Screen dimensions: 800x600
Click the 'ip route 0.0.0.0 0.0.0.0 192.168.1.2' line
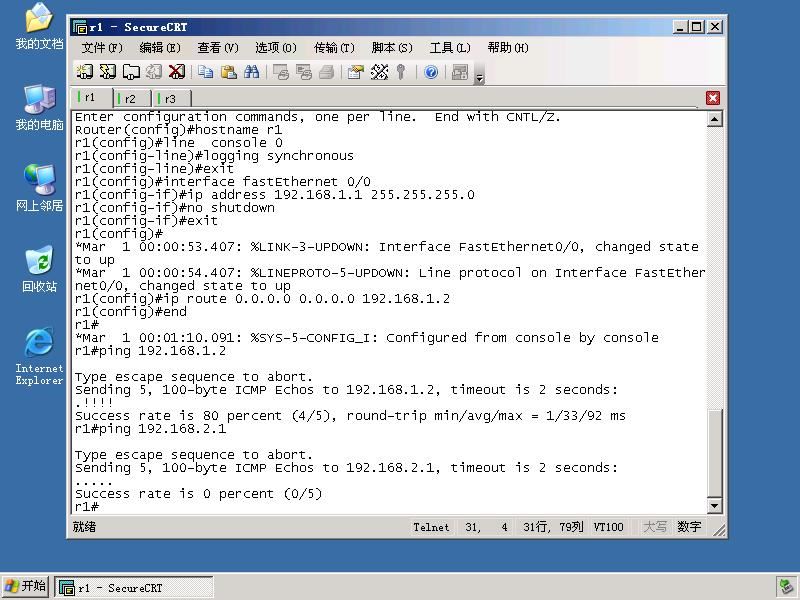(262, 298)
